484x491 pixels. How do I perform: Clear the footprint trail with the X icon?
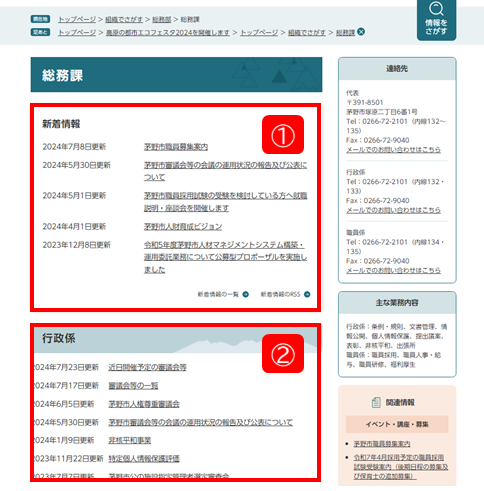click(361, 32)
